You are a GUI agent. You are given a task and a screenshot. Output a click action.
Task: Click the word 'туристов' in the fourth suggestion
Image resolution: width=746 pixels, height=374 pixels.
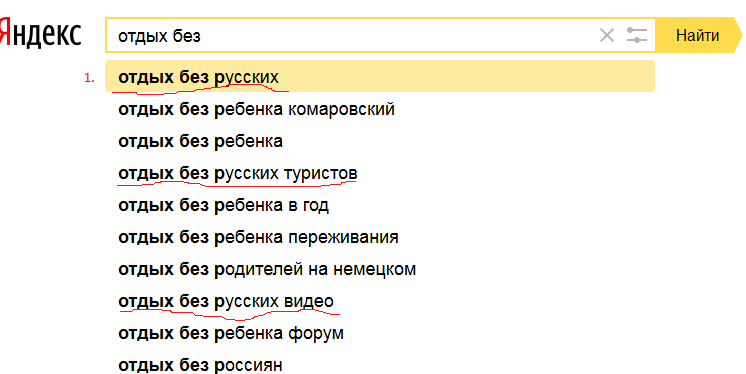click(x=321, y=173)
